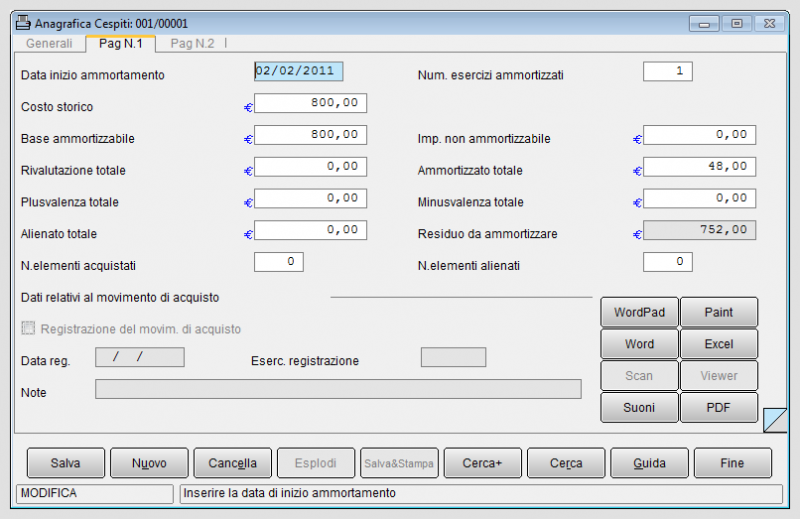Click the printer icon in the title bar
Viewport: 800px width, 519px height.
click(23, 23)
